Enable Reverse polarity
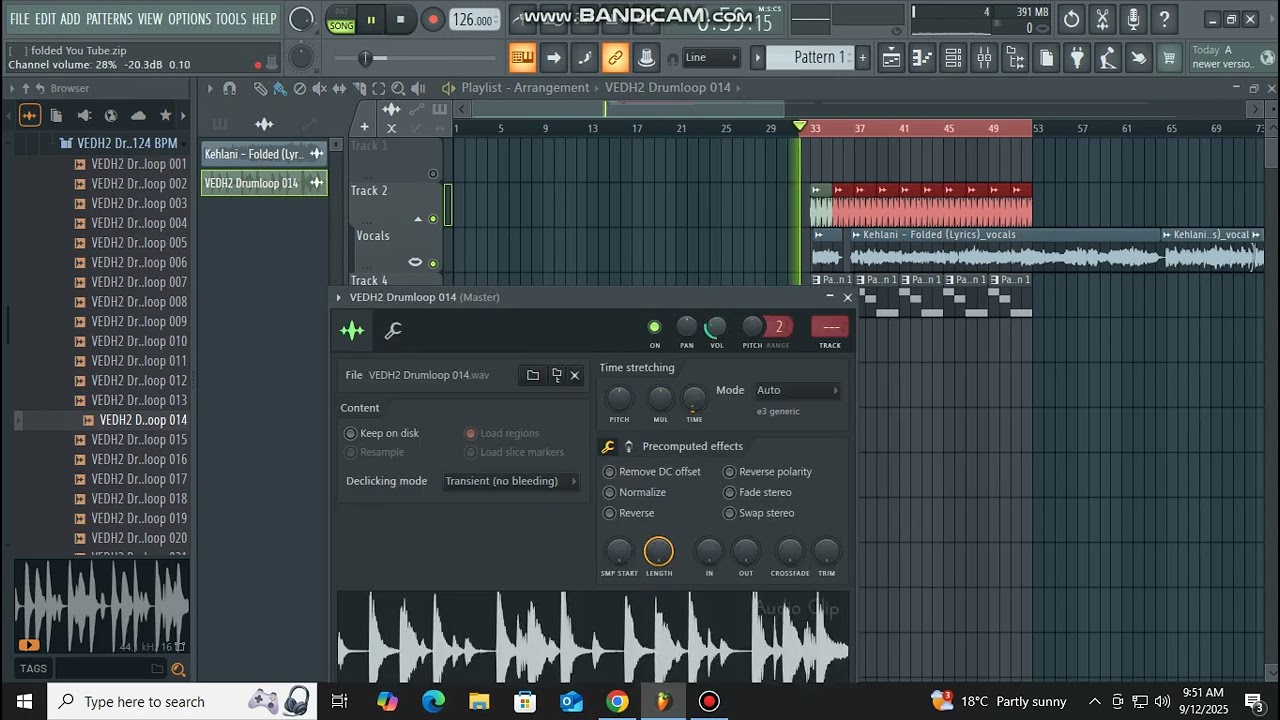Screen dimensions: 1280x720 pyautogui.click(x=768, y=472)
